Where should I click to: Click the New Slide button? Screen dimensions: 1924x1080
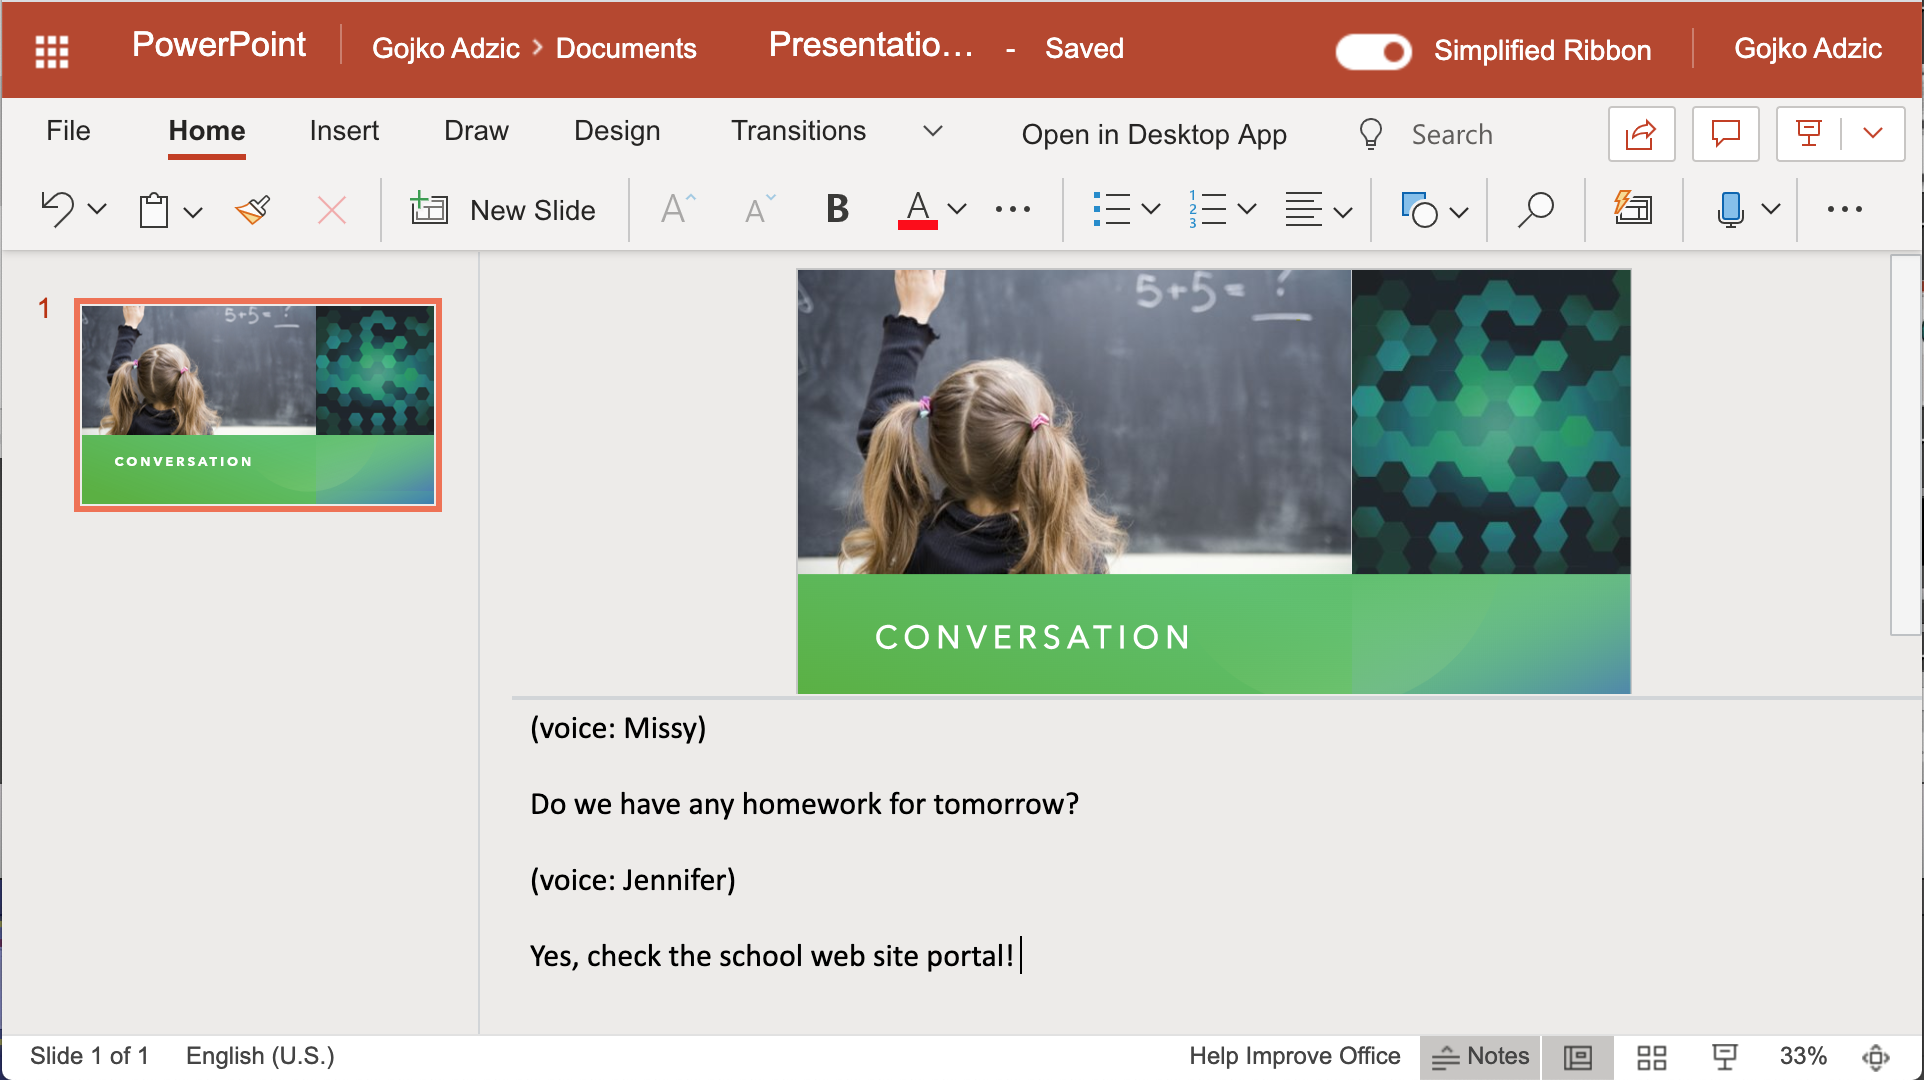coord(503,210)
